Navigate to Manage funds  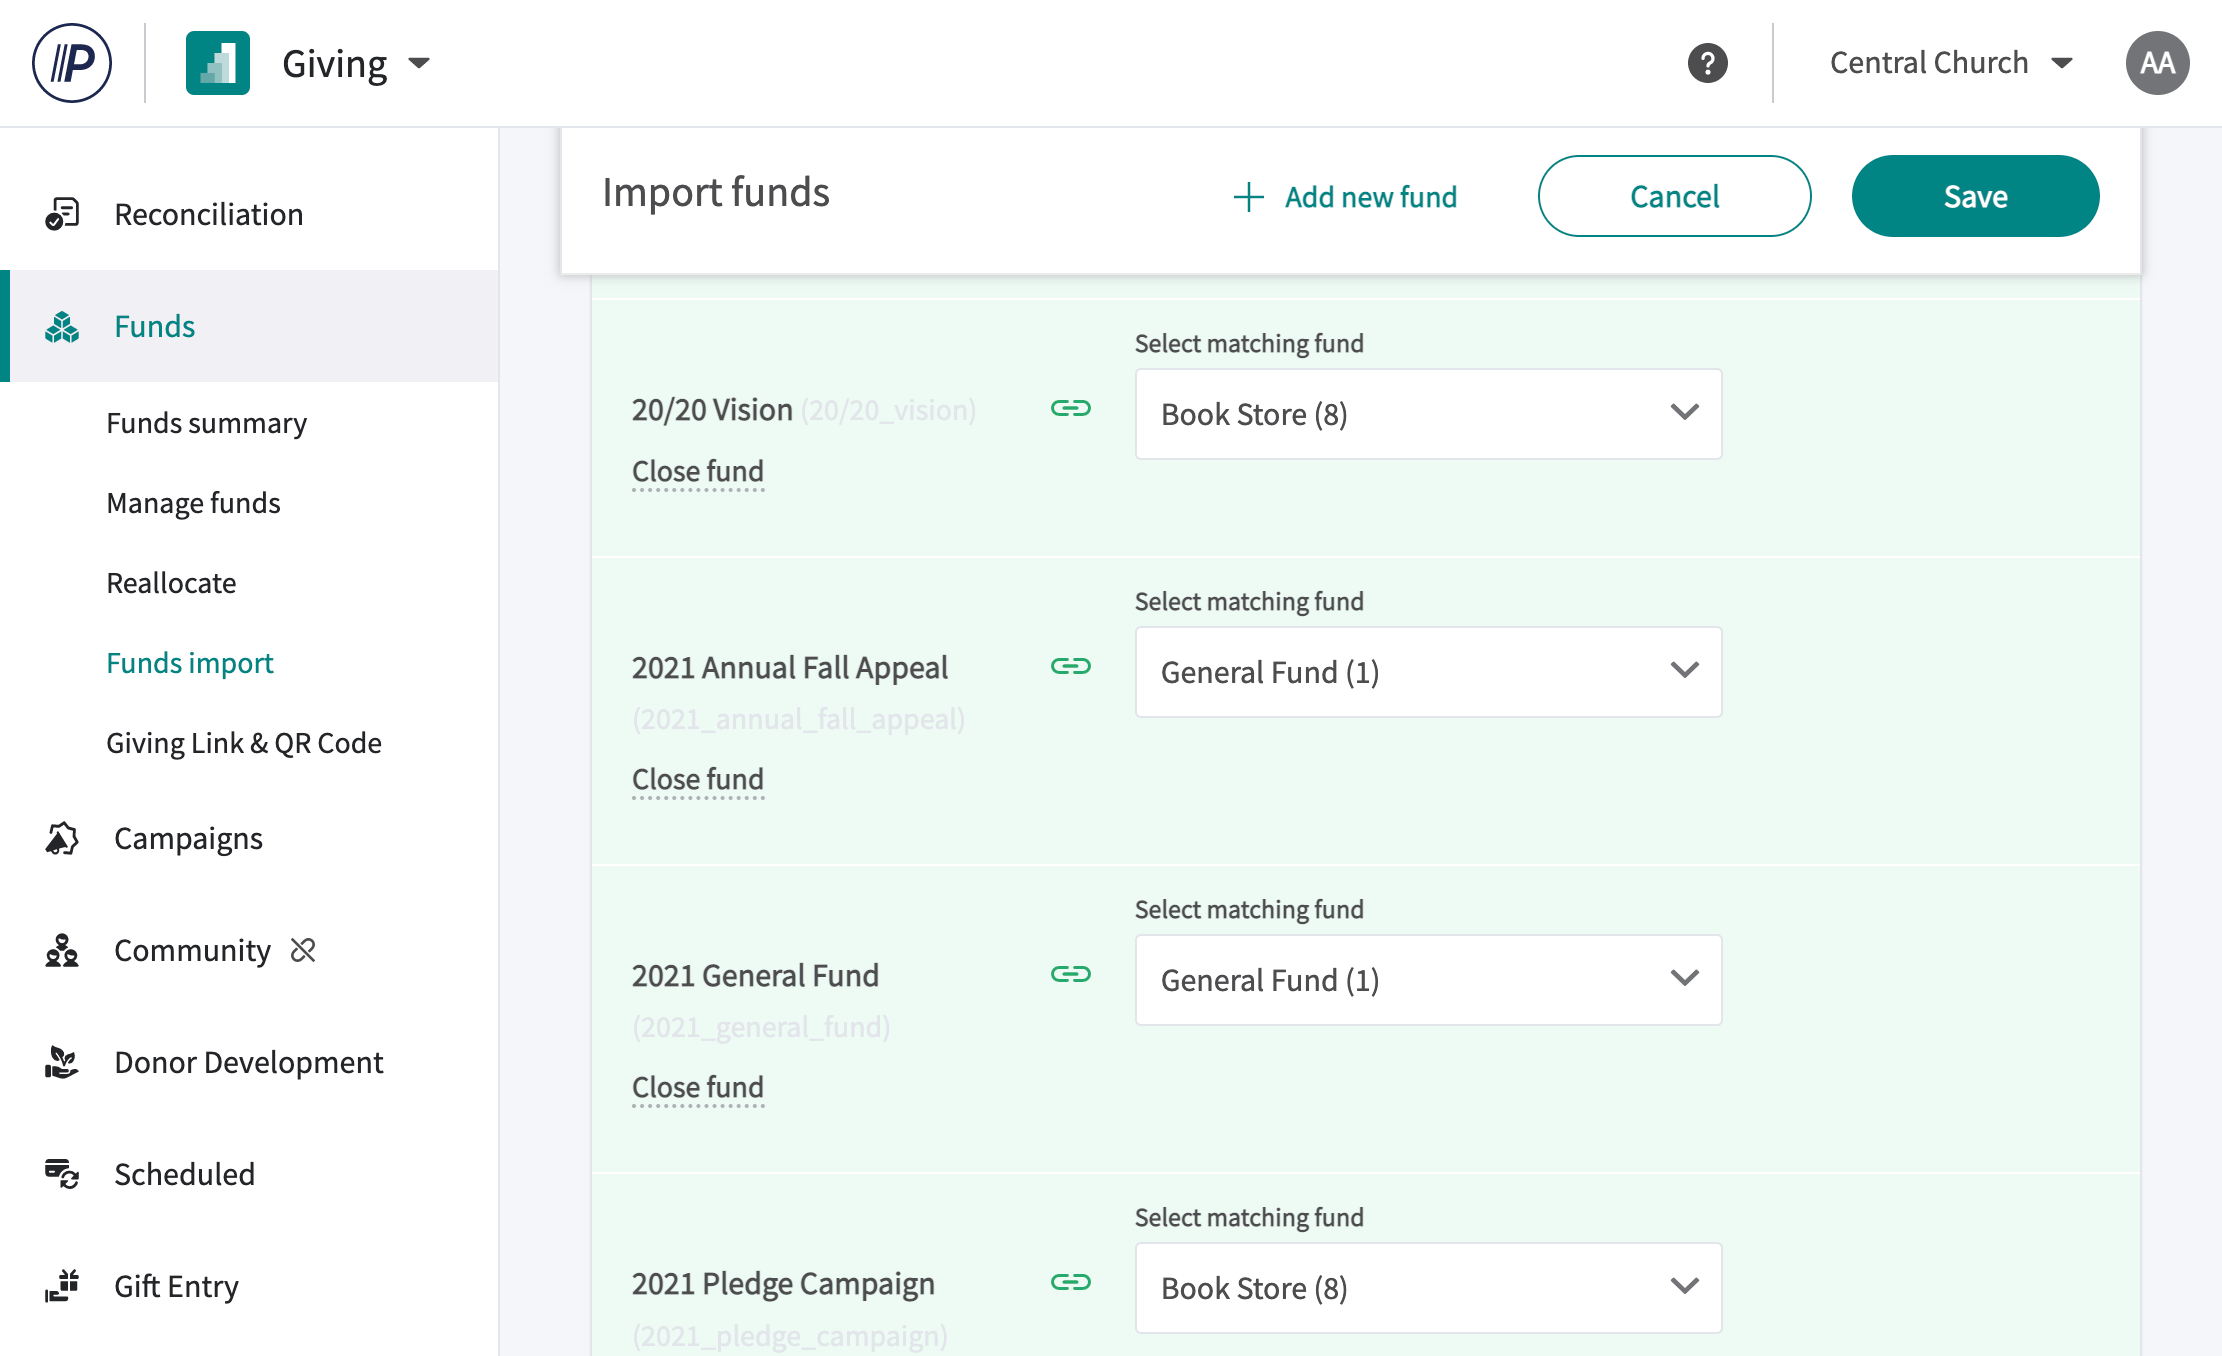193,503
